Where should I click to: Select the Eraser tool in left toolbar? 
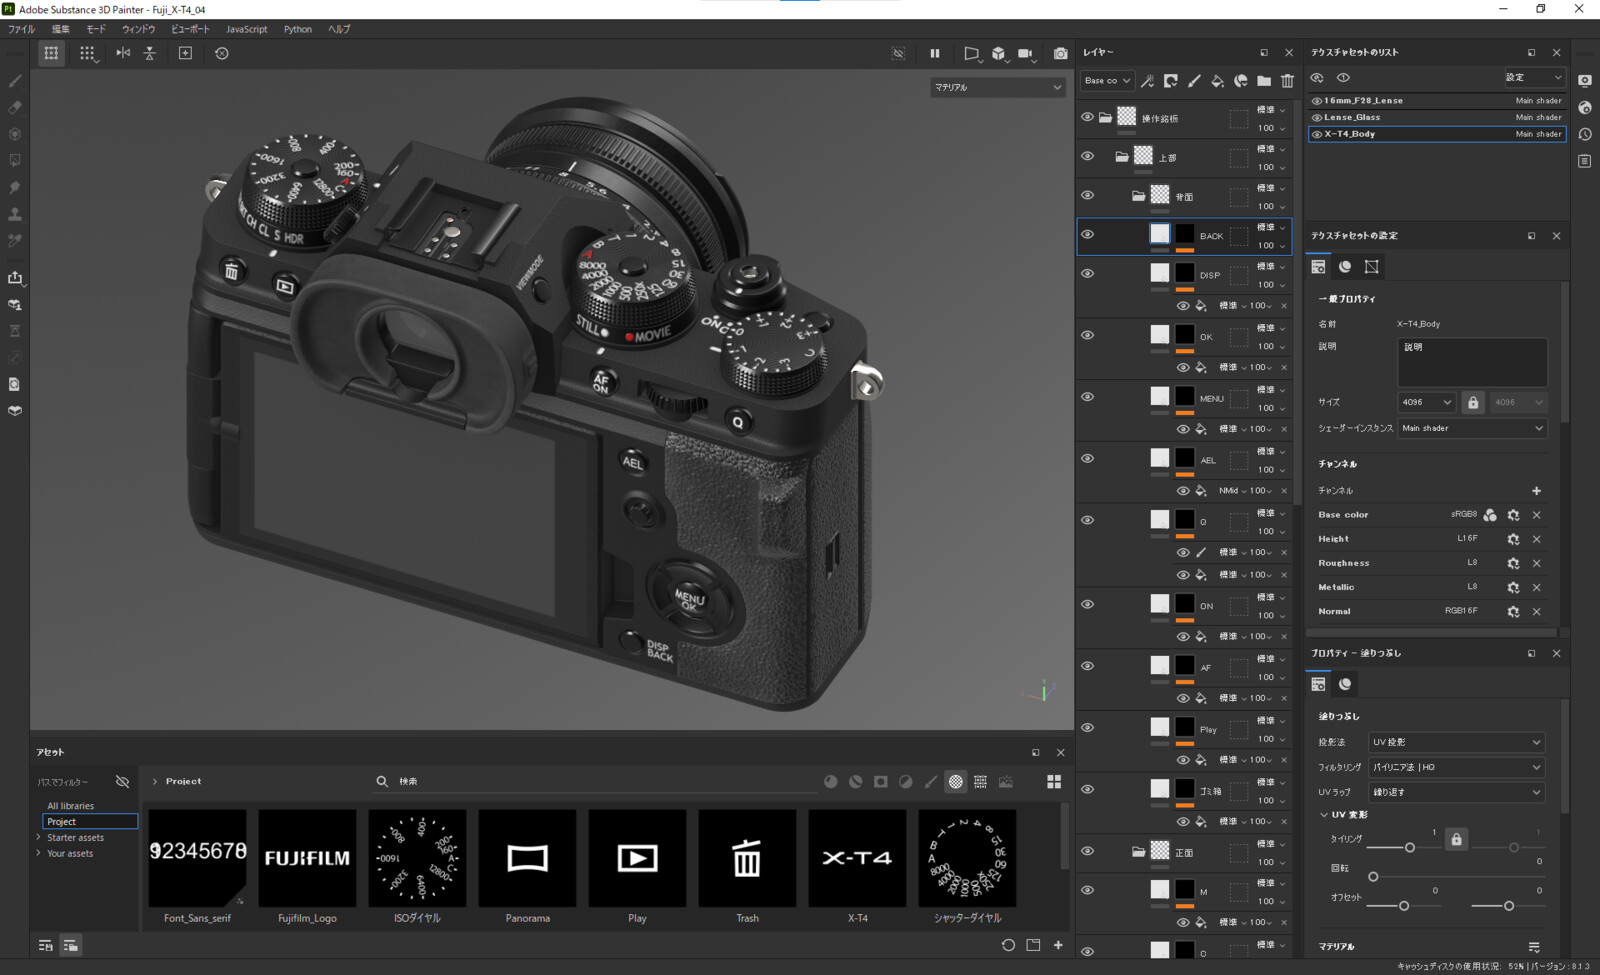click(x=15, y=107)
